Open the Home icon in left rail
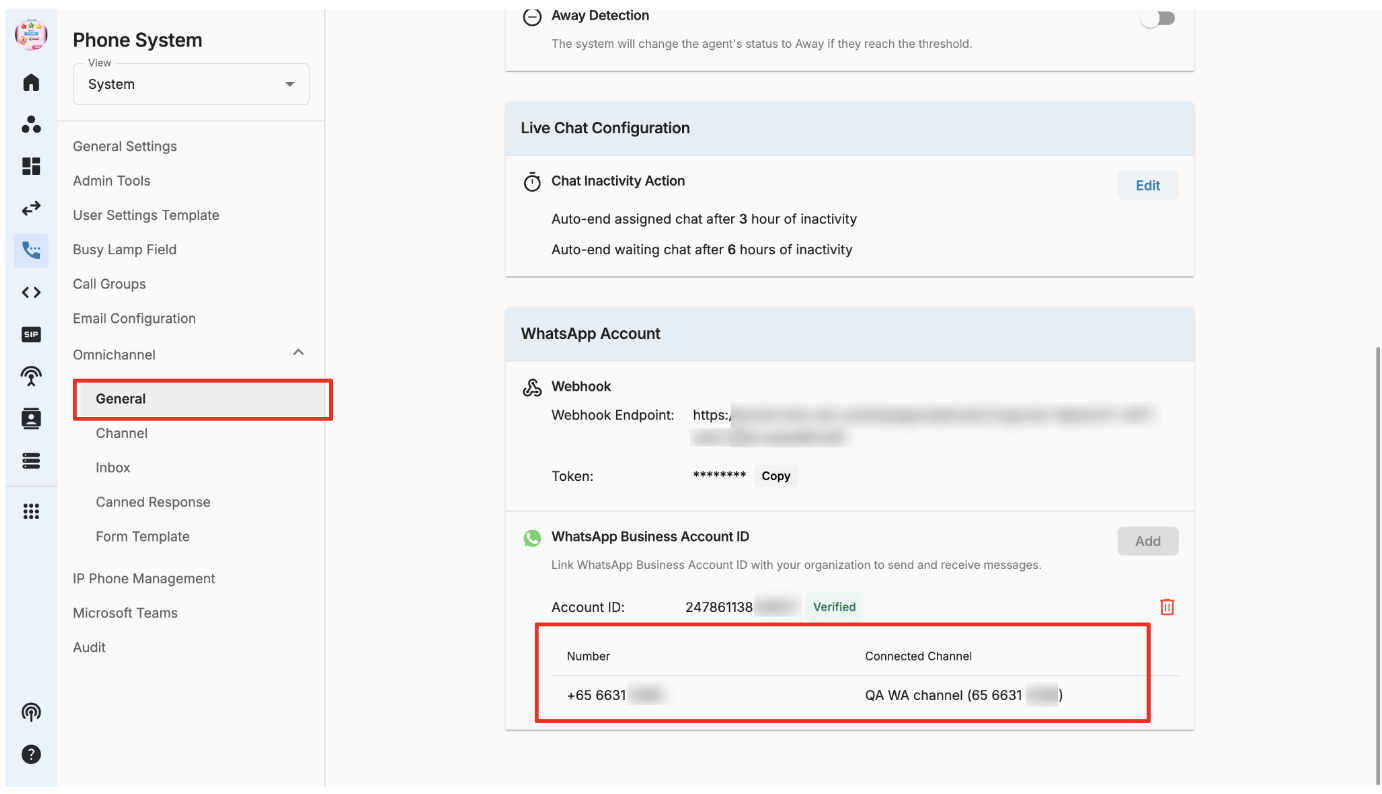1382x794 pixels. (31, 82)
